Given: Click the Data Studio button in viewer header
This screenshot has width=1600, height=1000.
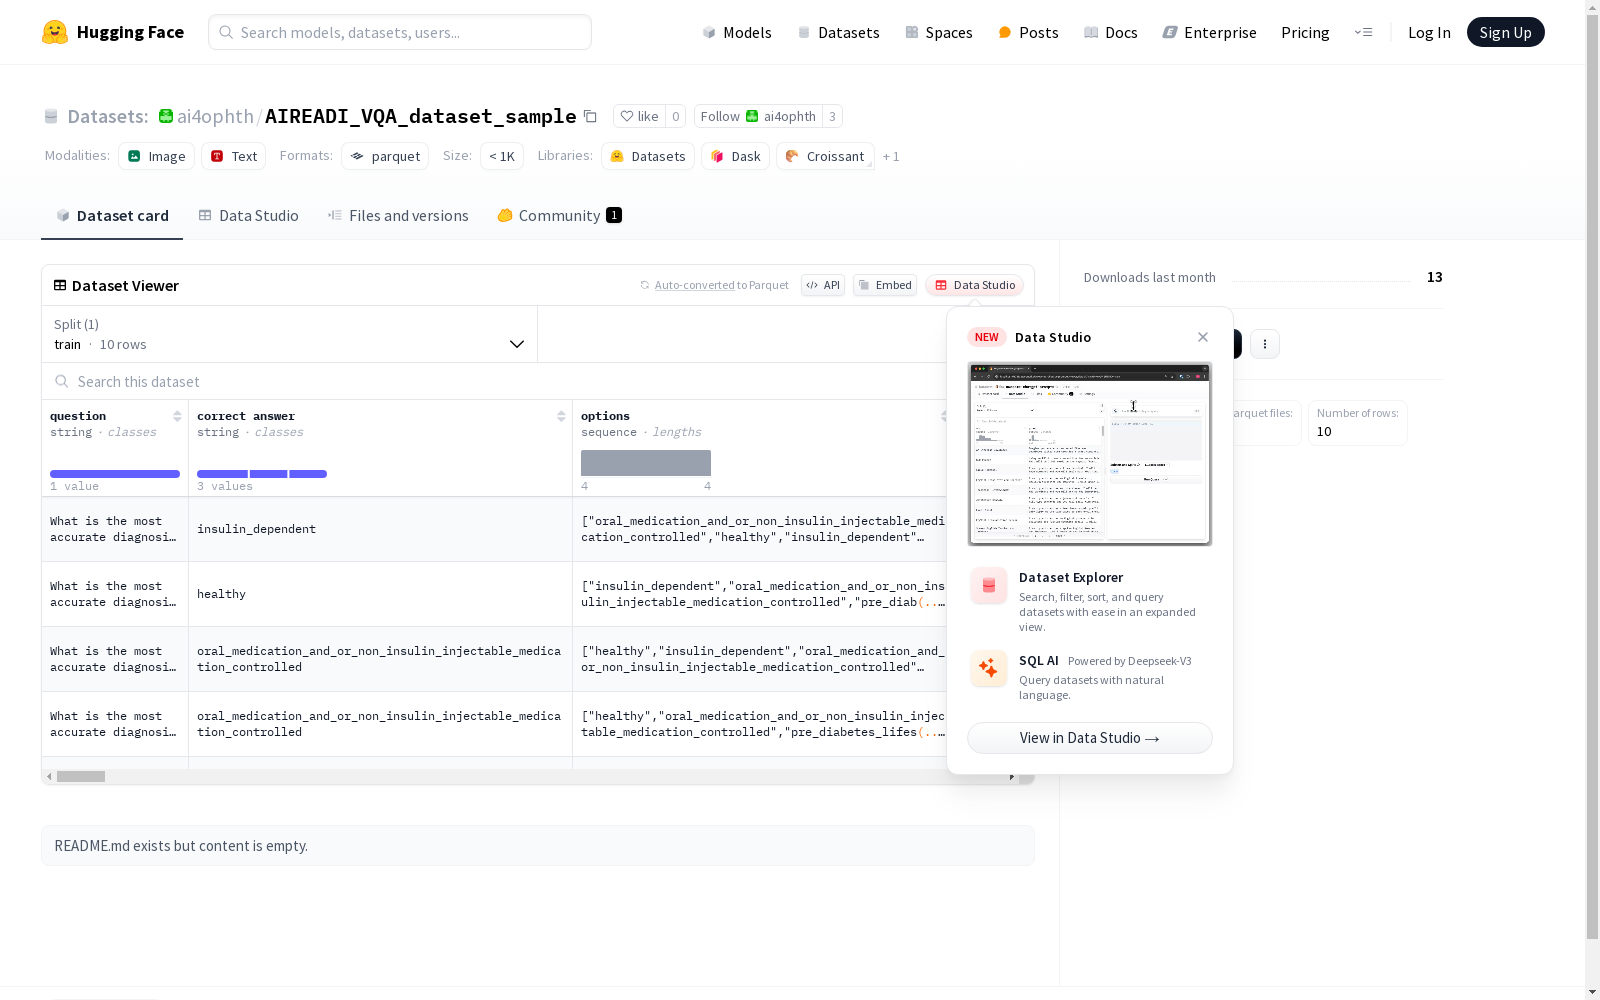Looking at the screenshot, I should click(x=975, y=285).
